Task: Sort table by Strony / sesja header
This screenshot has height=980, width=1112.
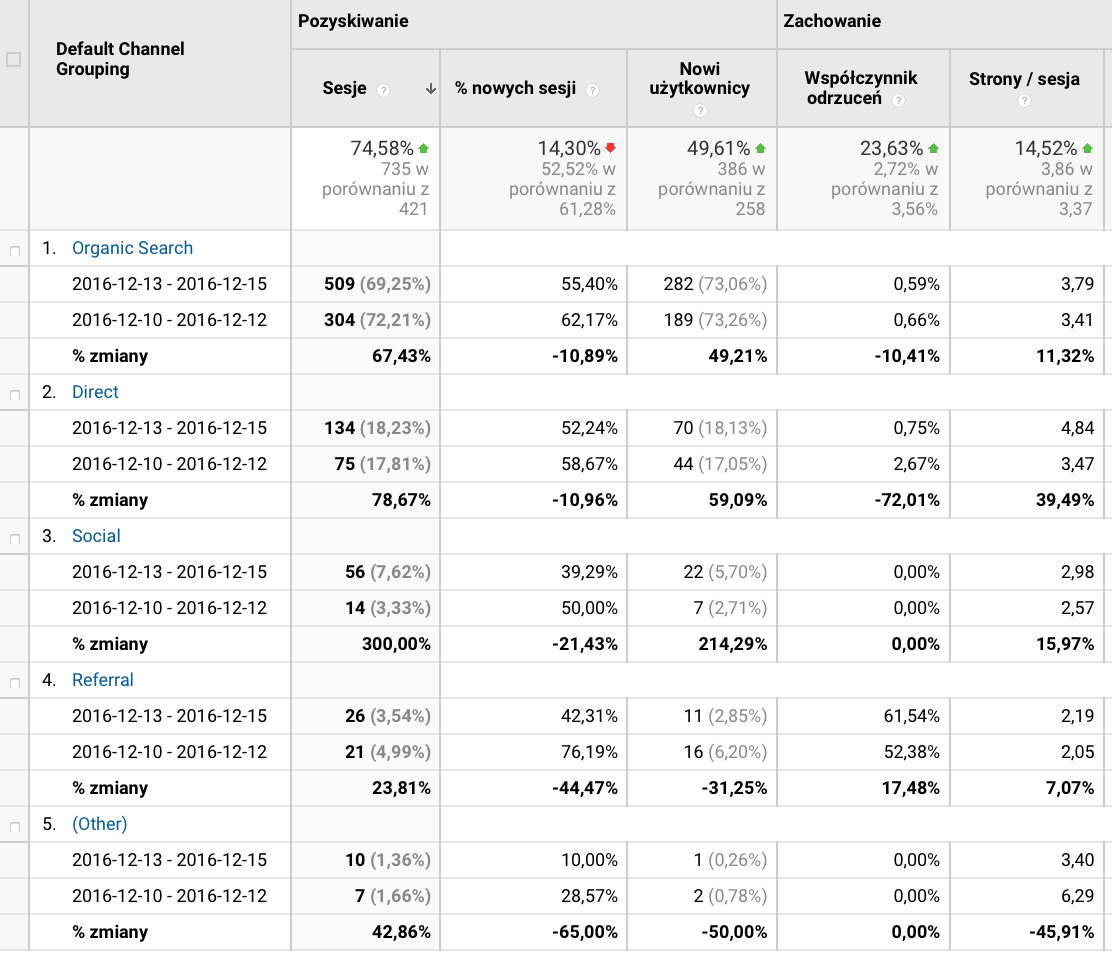Action: click(x=1023, y=79)
